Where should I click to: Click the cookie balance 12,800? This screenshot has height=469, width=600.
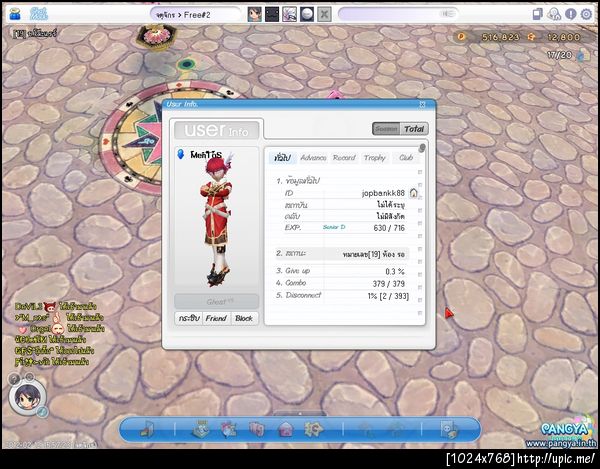[x=564, y=37]
